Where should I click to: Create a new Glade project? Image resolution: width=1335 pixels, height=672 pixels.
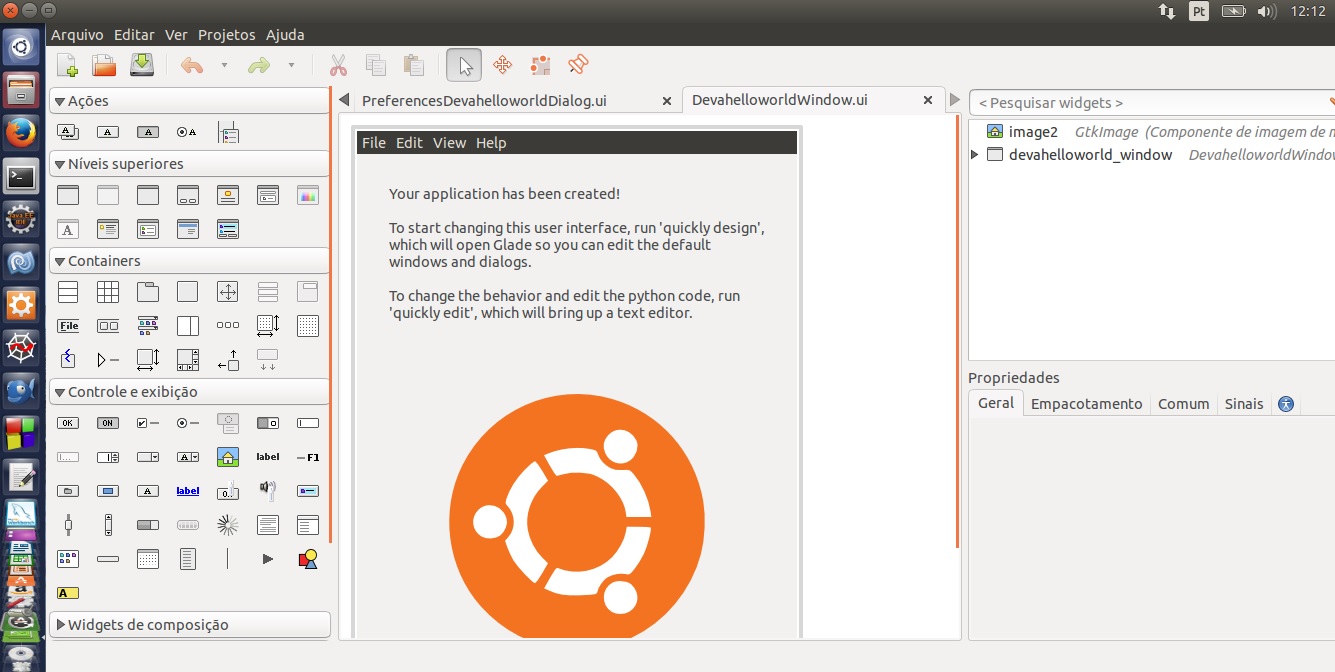click(x=67, y=66)
